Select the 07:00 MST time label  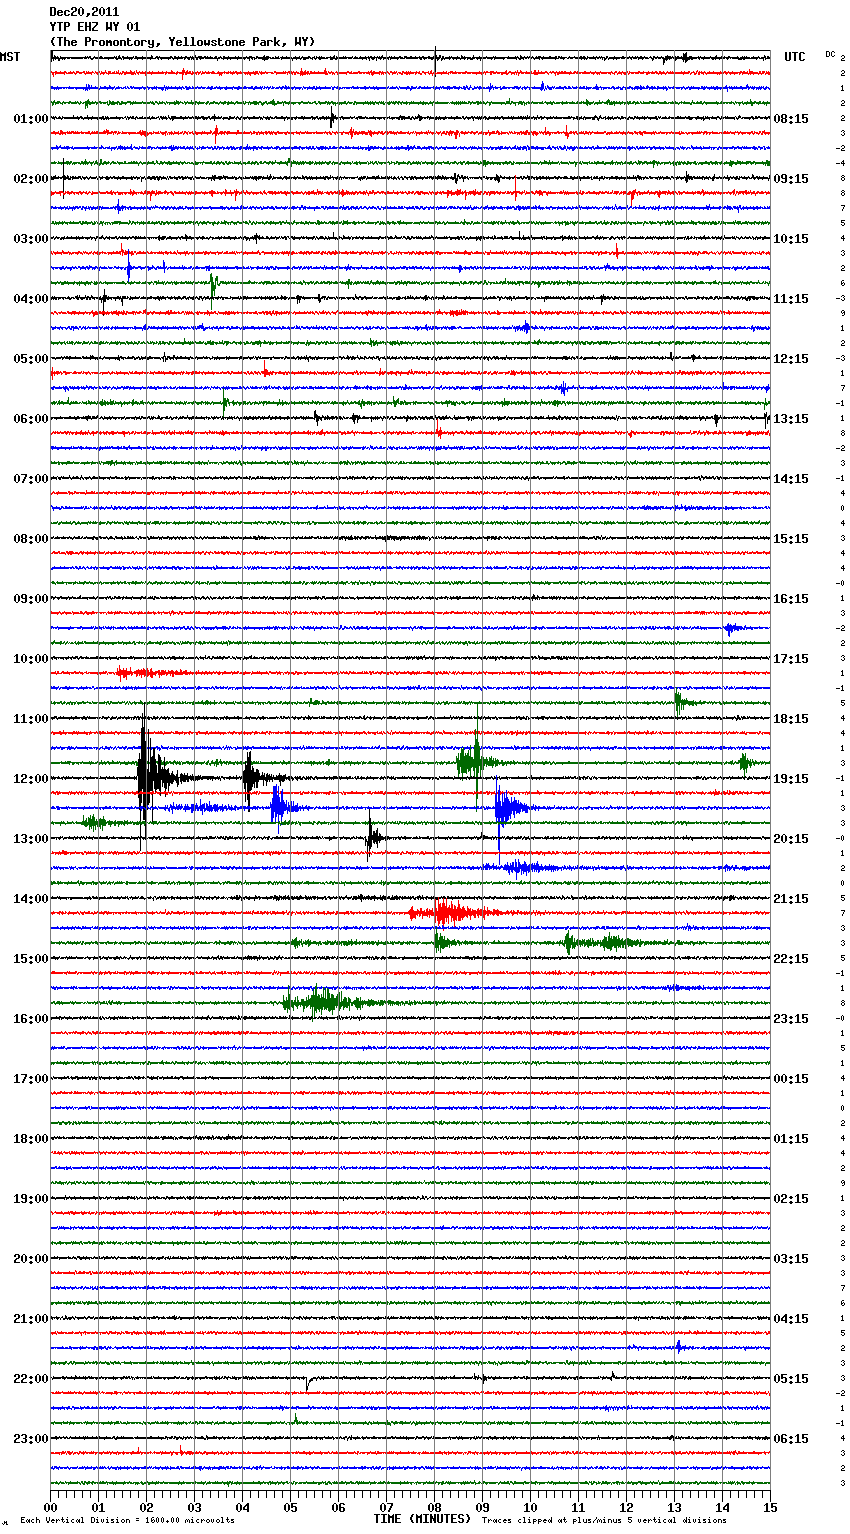coord(31,479)
